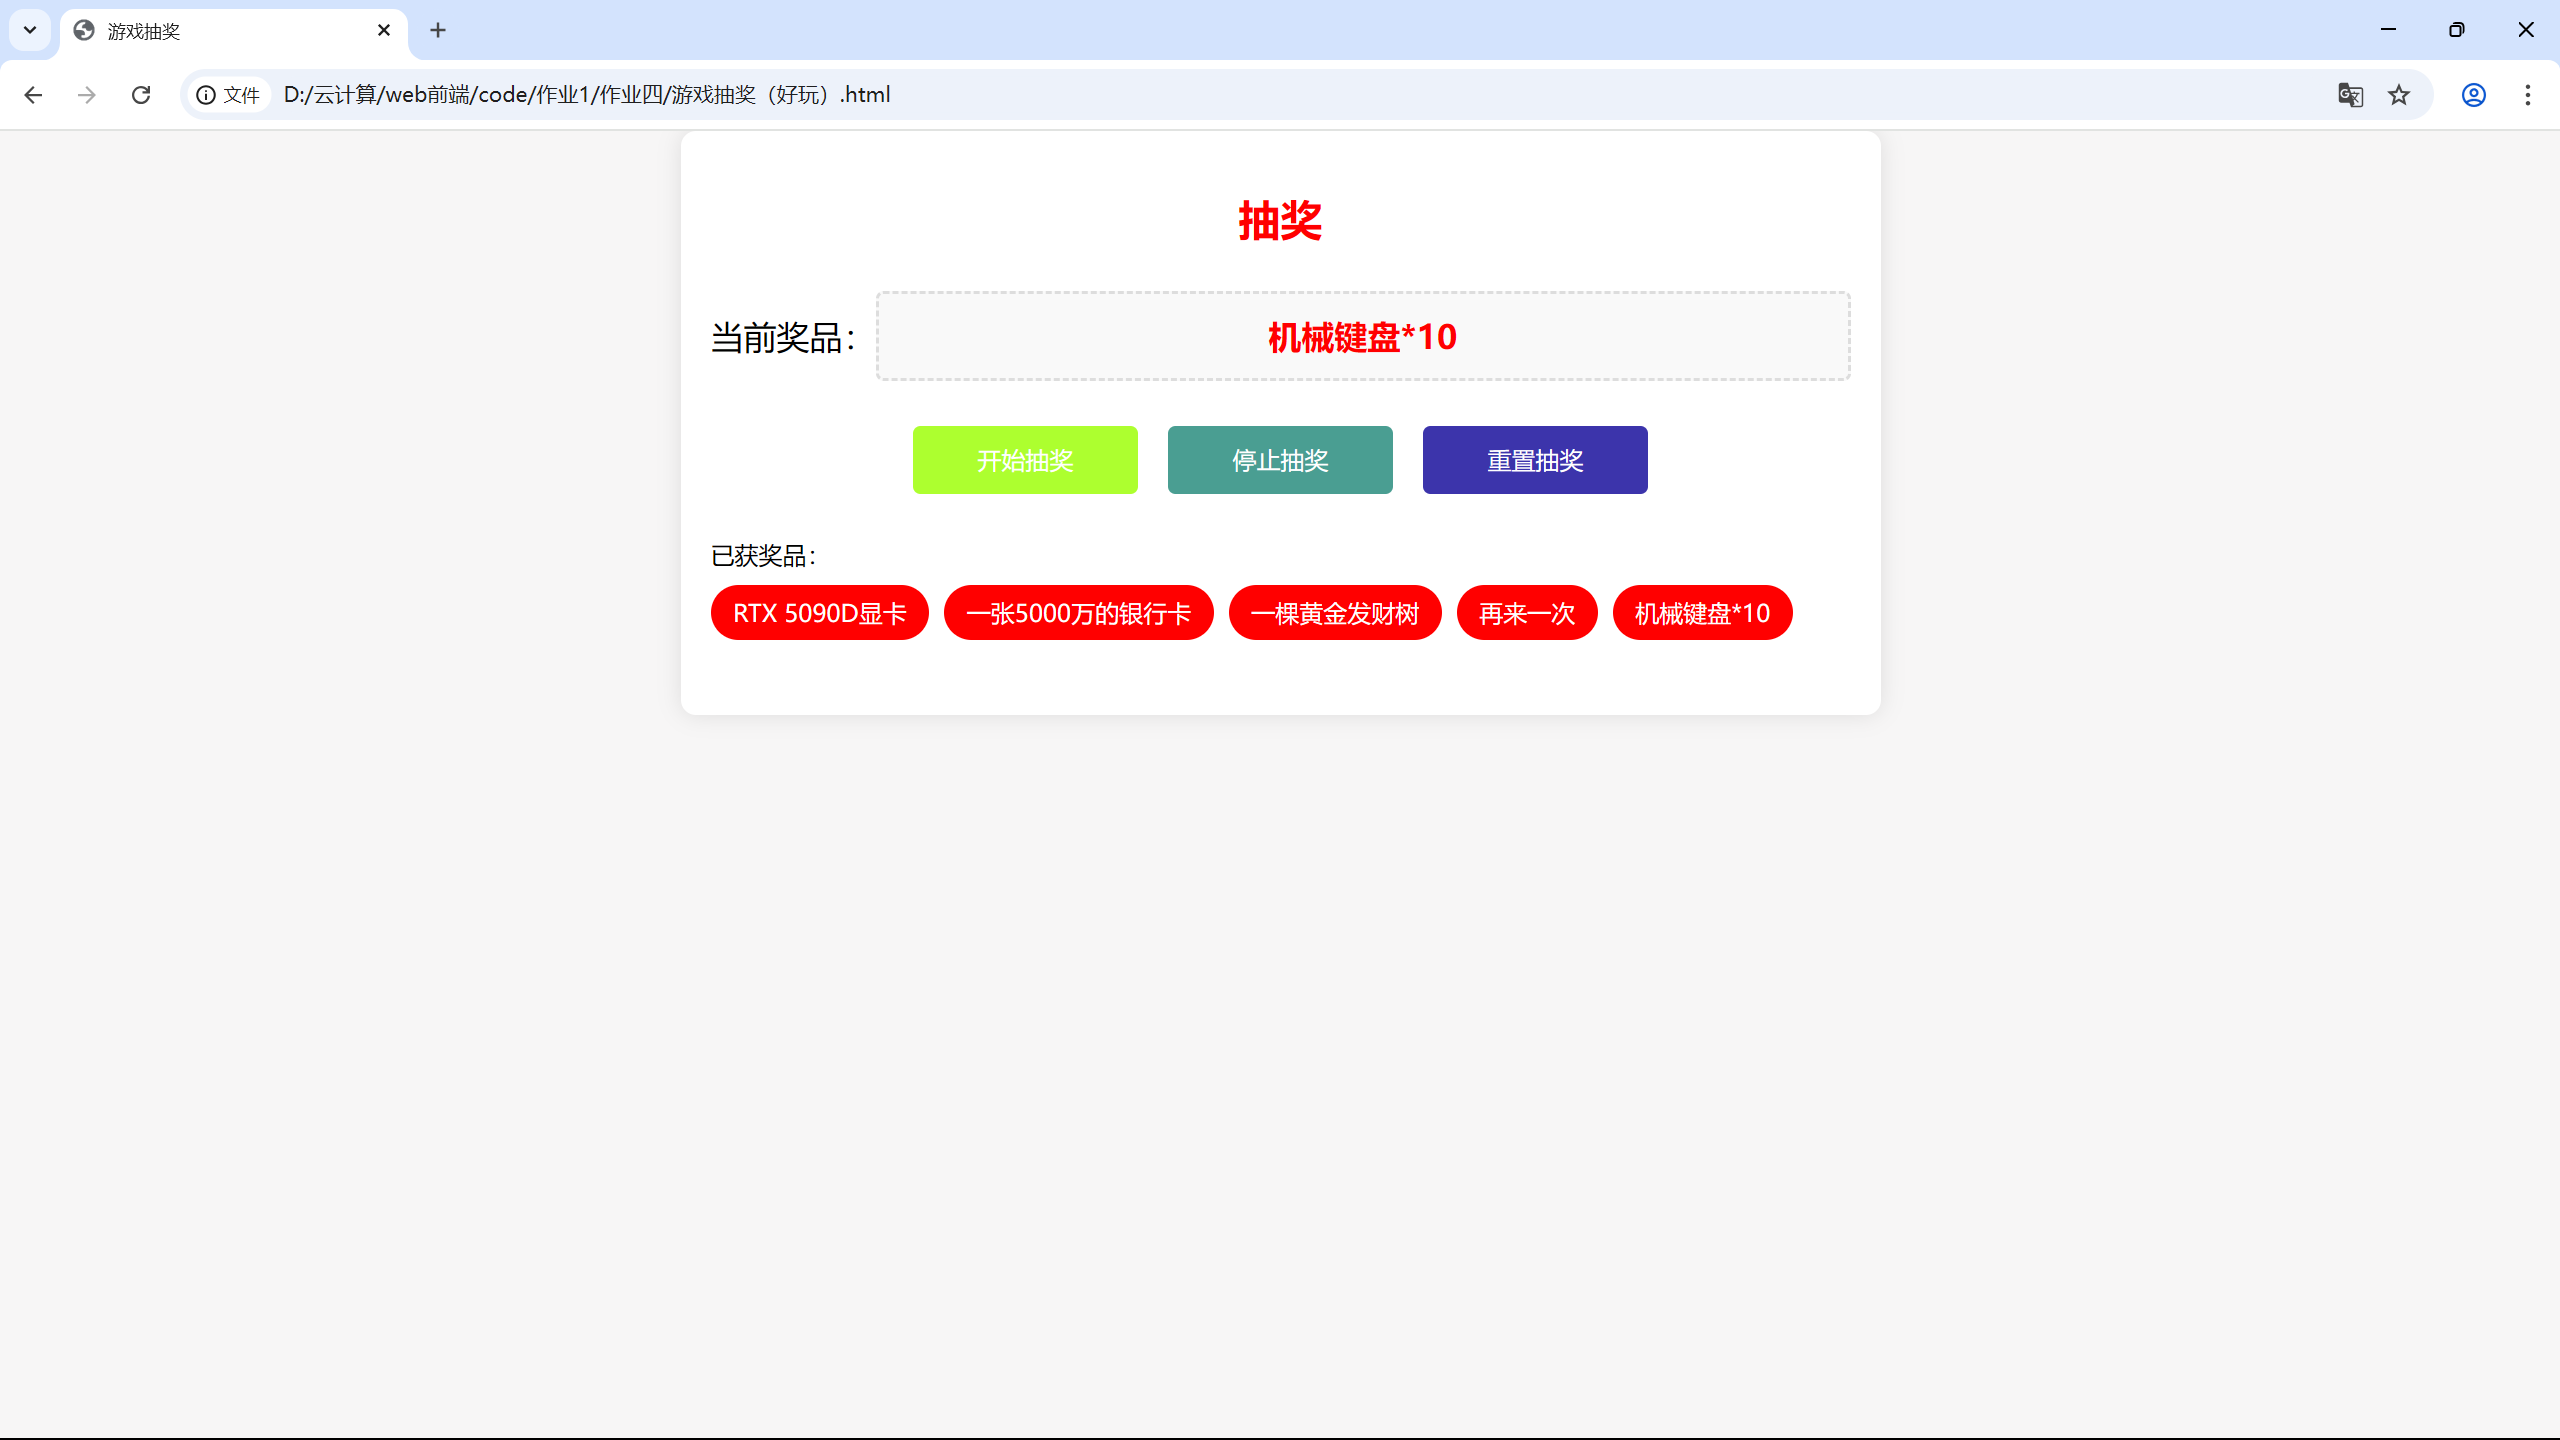Close the Chrome window
This screenshot has height=1440, width=2560.
tap(2526, 30)
